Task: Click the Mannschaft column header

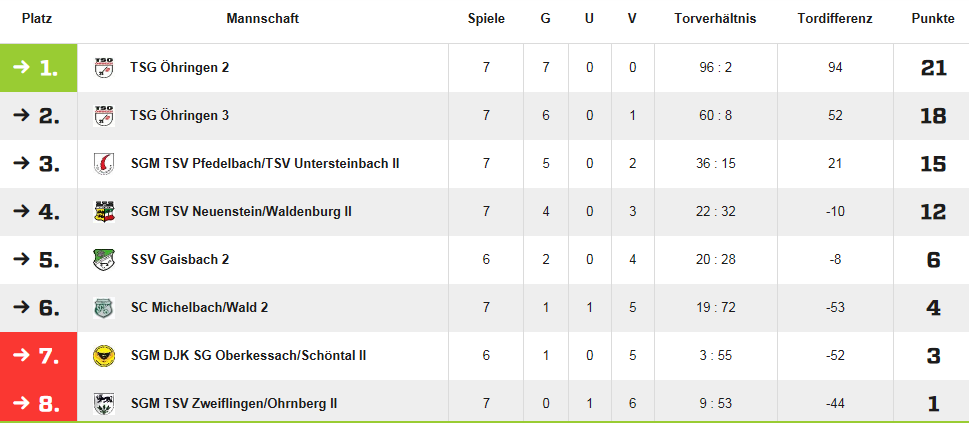Action: (x=262, y=19)
